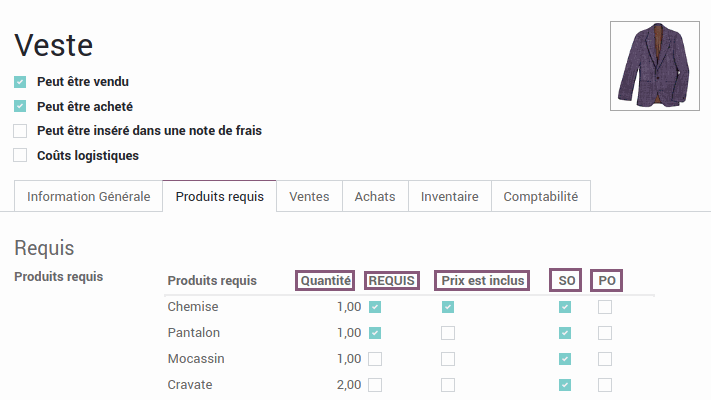
Task: Uncheck the Peut être vendu checkbox
Action: point(20,82)
